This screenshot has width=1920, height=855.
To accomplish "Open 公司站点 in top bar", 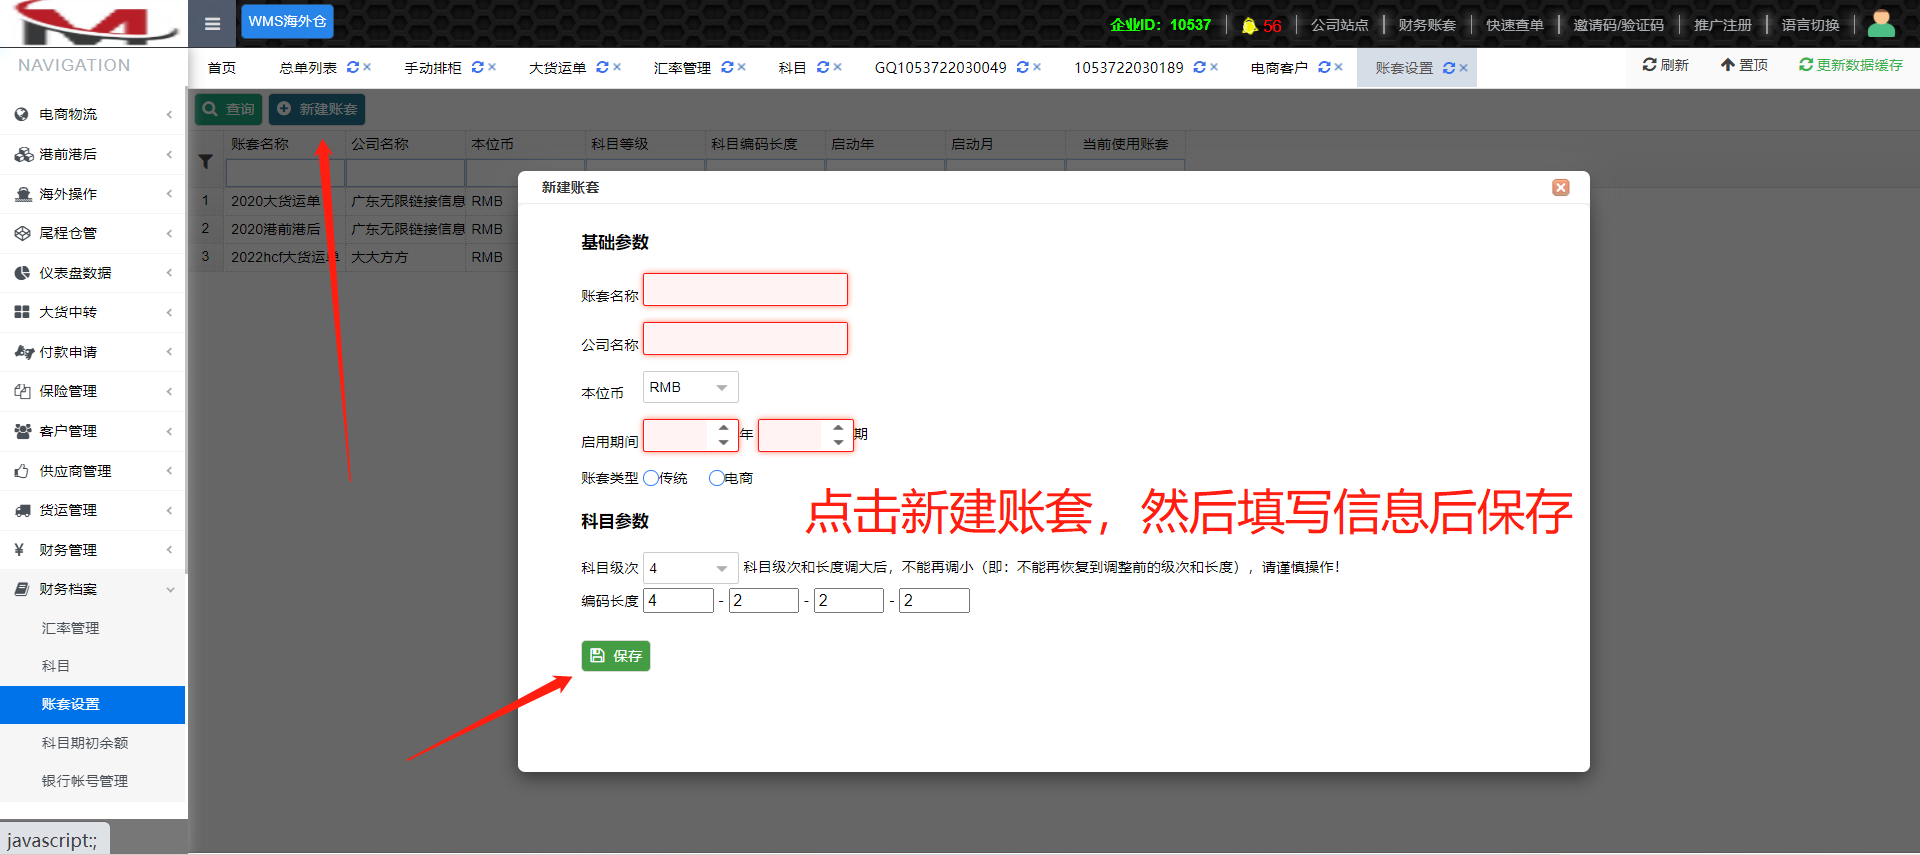I will (x=1339, y=25).
